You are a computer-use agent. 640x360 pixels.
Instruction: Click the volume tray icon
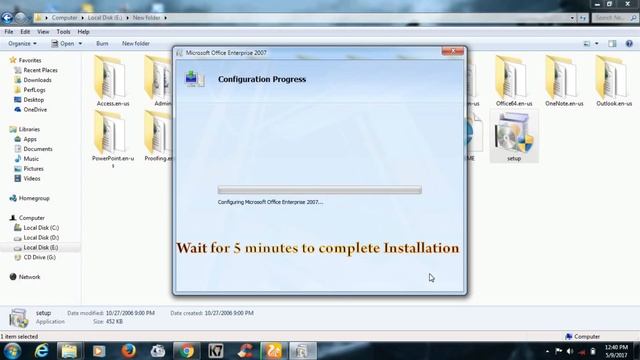tap(570, 351)
